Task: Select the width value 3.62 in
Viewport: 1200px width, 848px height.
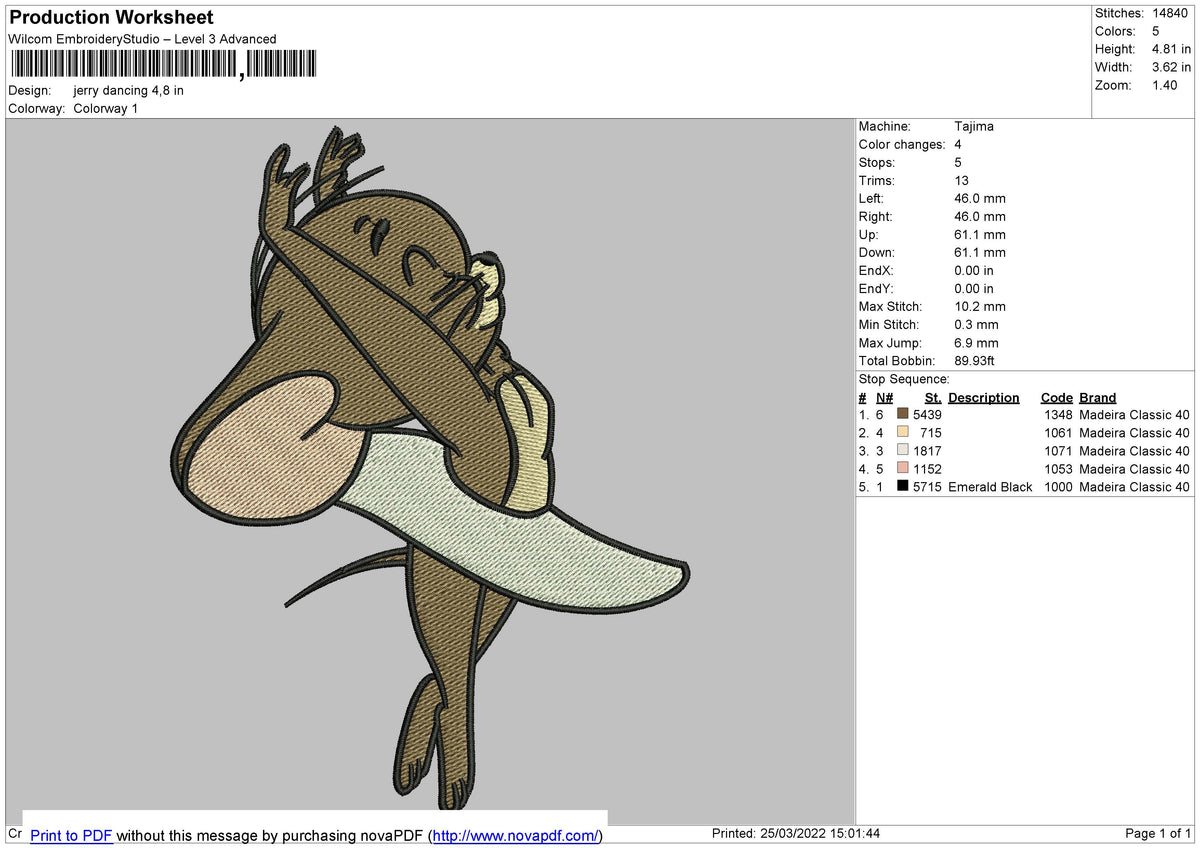Action: [x=1171, y=67]
